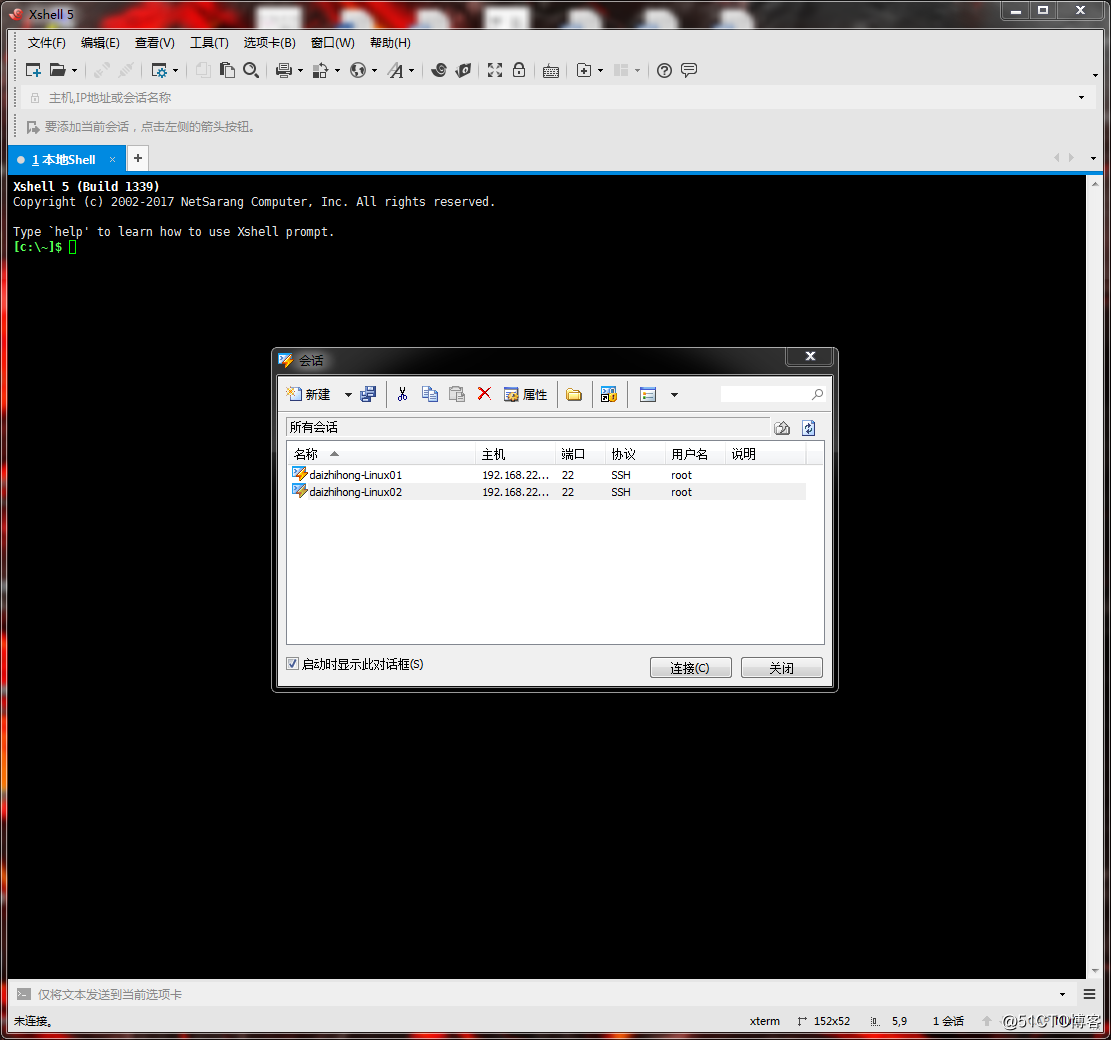Click the session search field in dialog
Screen dimensions: 1111x1040
click(x=772, y=394)
